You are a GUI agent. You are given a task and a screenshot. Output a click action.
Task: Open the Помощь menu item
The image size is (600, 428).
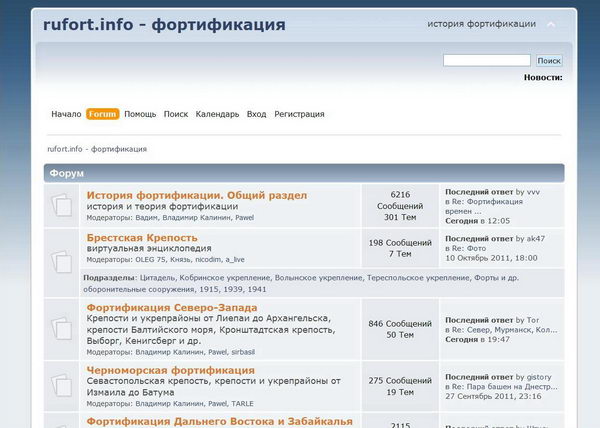140,114
